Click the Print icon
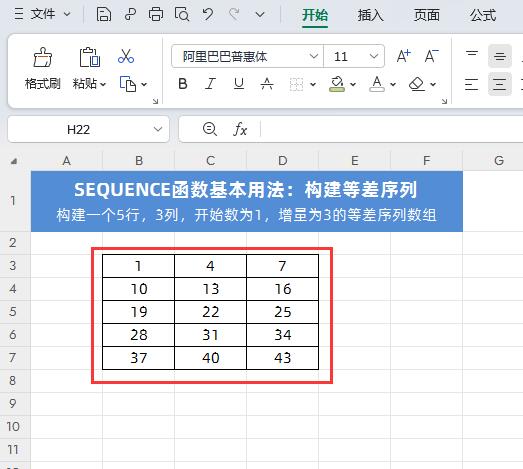 [x=156, y=15]
